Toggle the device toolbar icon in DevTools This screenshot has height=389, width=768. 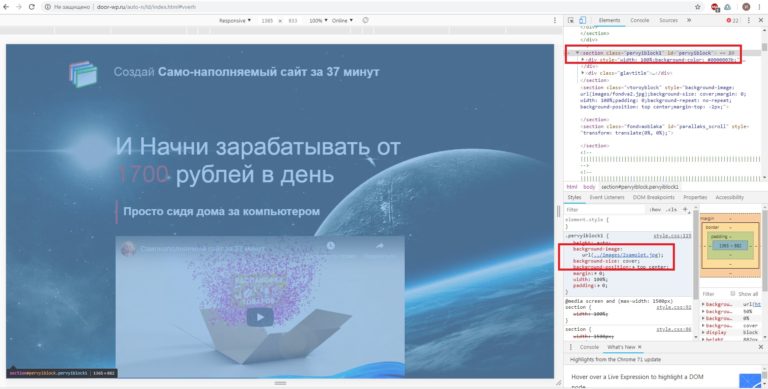tap(582, 20)
